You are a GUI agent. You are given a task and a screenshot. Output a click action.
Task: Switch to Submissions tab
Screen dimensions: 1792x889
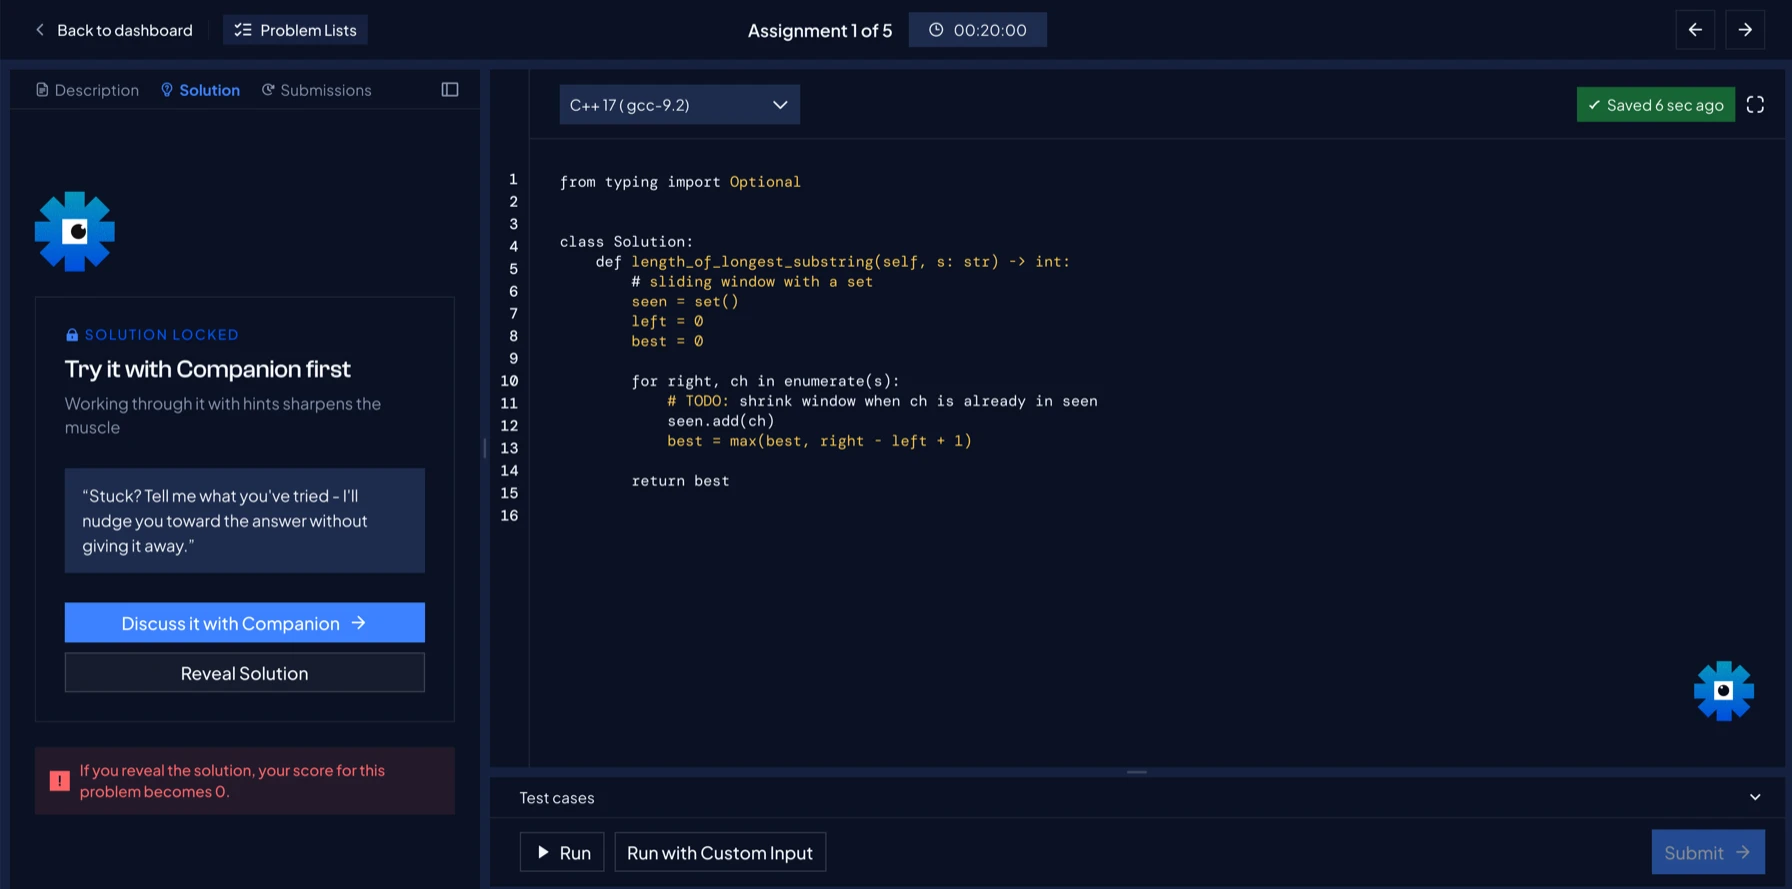(x=316, y=90)
